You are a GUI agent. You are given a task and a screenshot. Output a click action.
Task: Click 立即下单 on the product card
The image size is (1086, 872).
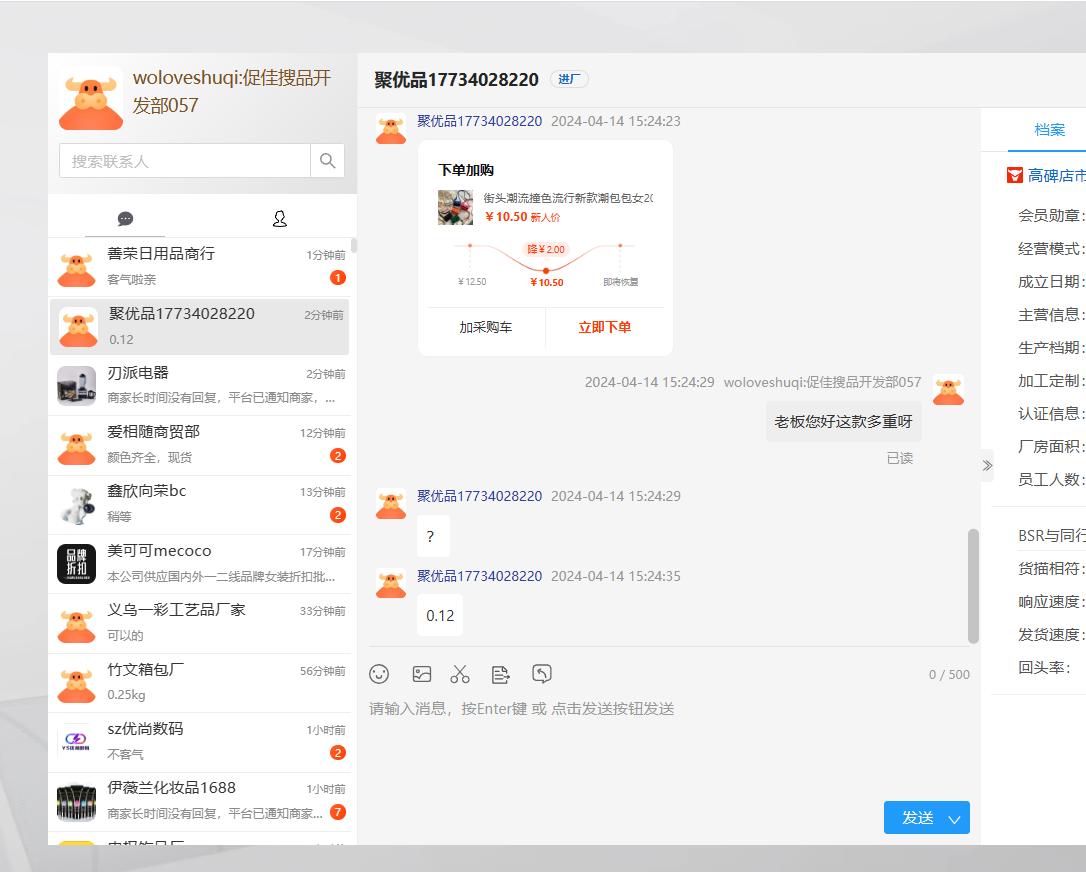pos(604,327)
